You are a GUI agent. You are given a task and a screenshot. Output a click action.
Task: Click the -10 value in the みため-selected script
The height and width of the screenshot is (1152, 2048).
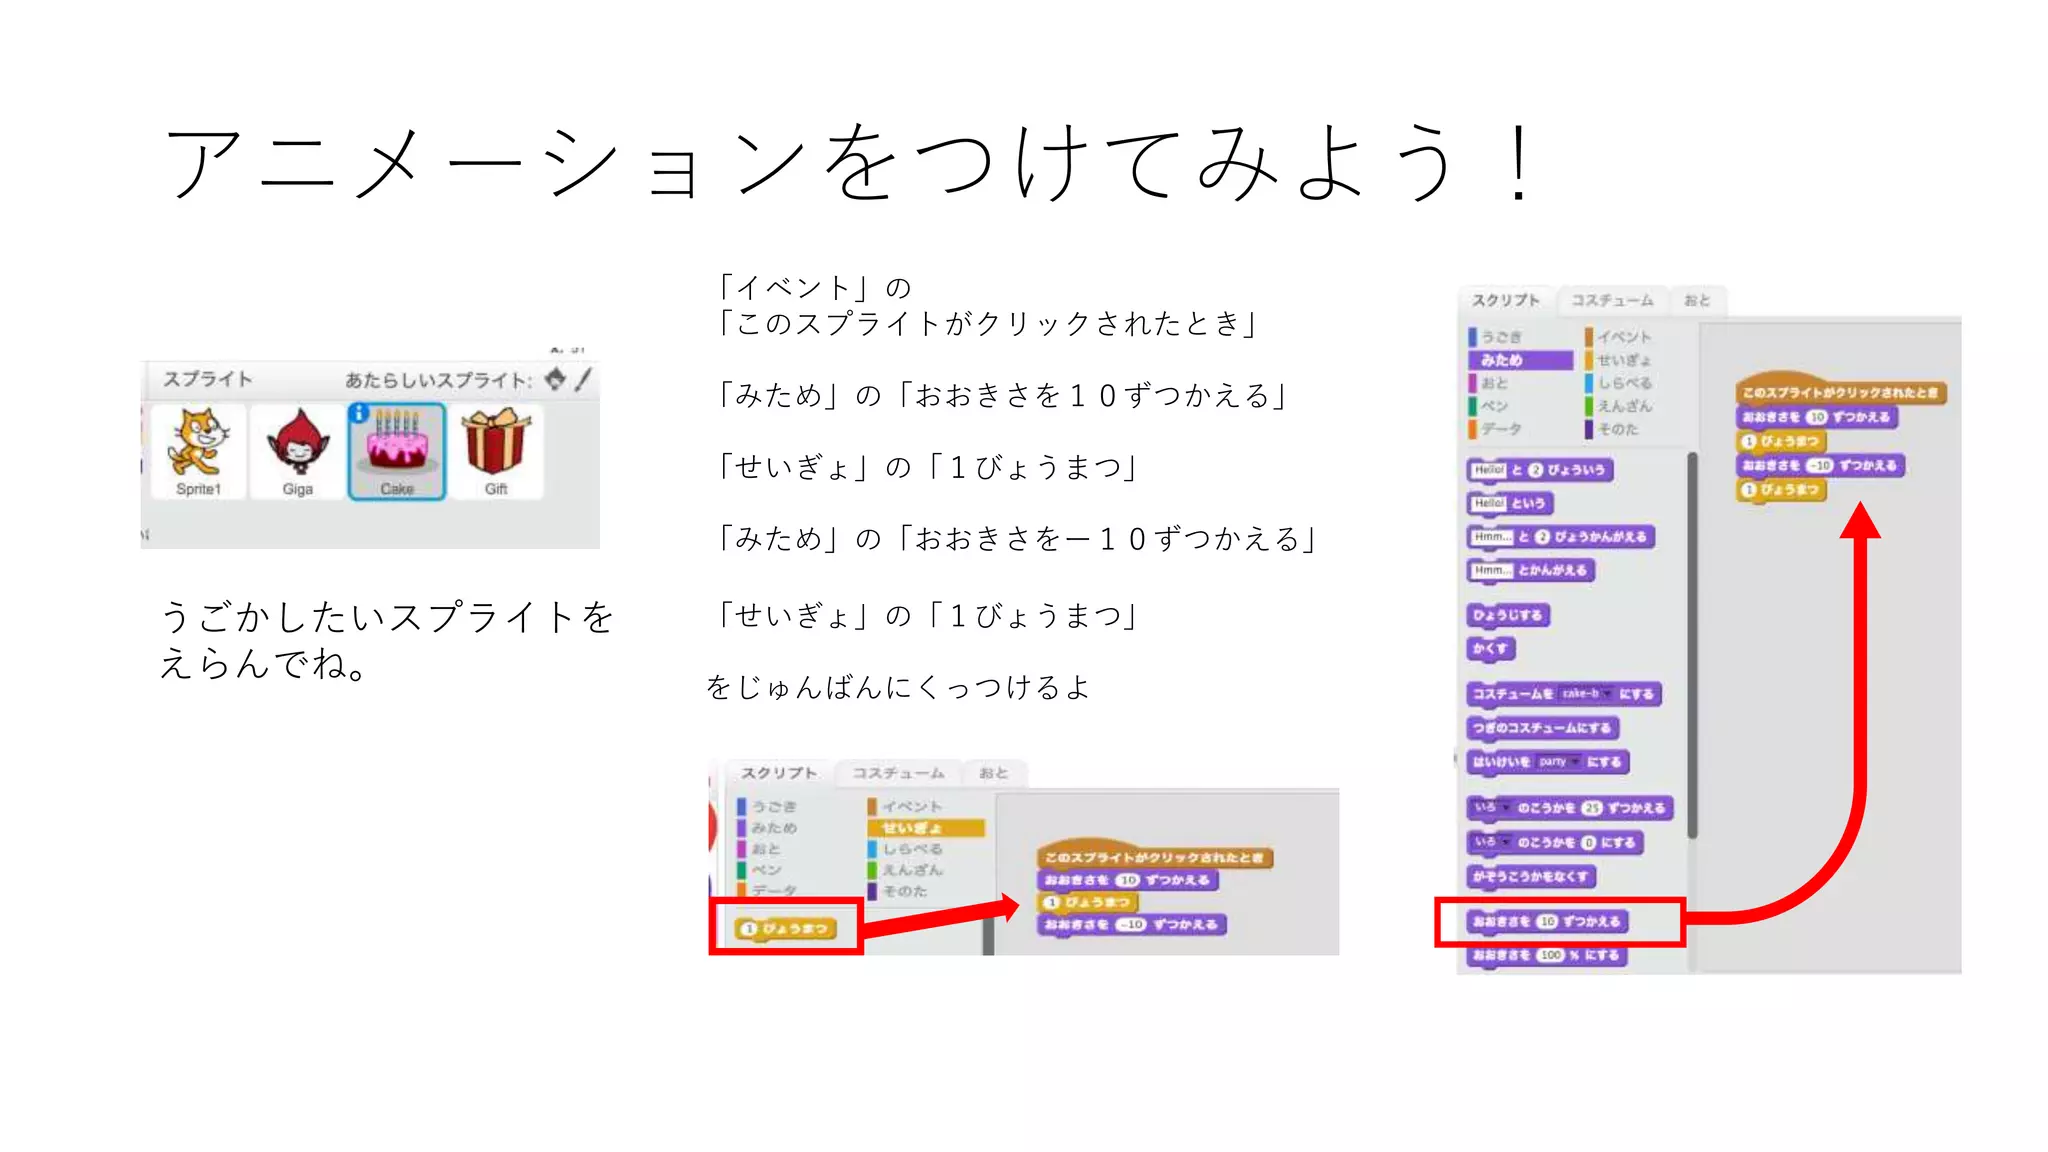[1820, 466]
